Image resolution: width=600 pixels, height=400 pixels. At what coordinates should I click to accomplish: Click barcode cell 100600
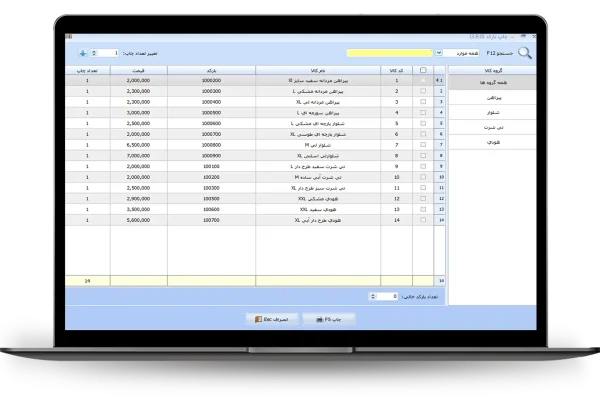211,209
